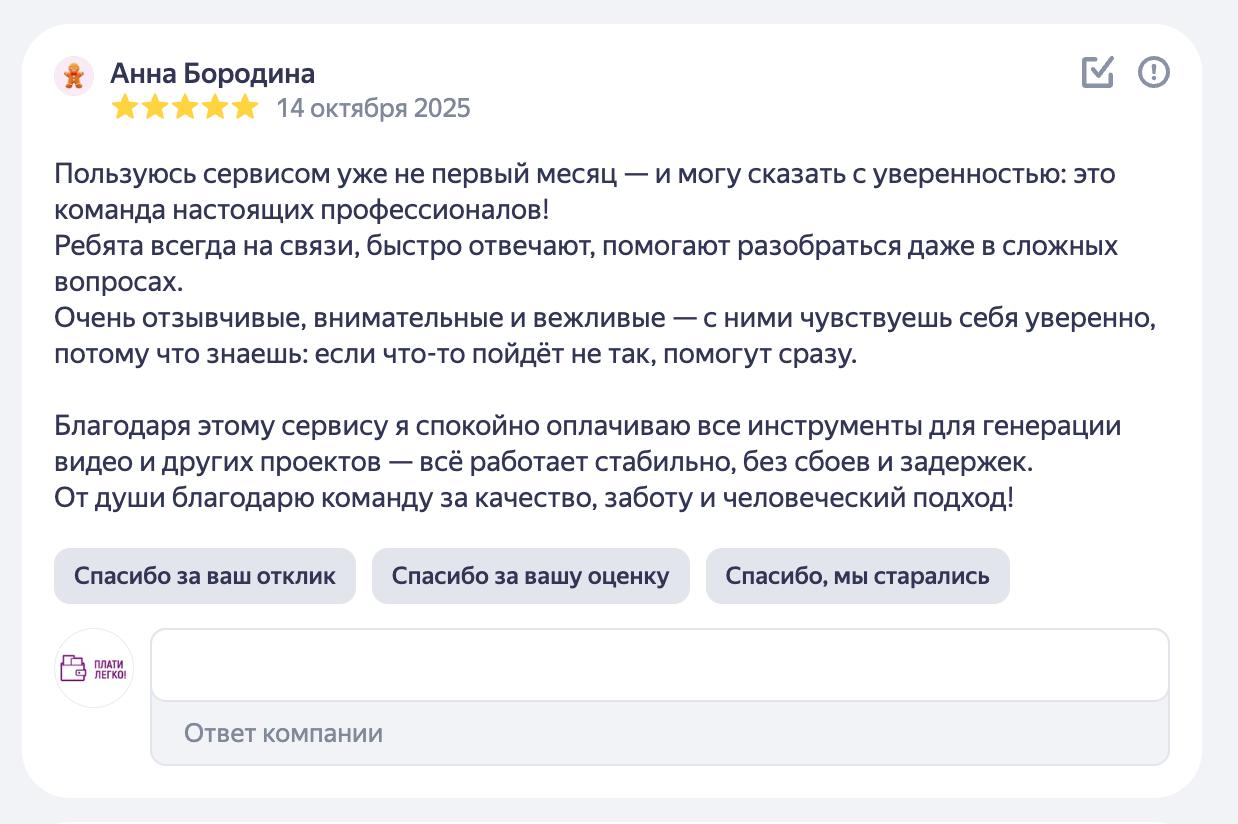Click the Плати Легко company logo
Screen dimensions: 1238x824
(x=94, y=668)
